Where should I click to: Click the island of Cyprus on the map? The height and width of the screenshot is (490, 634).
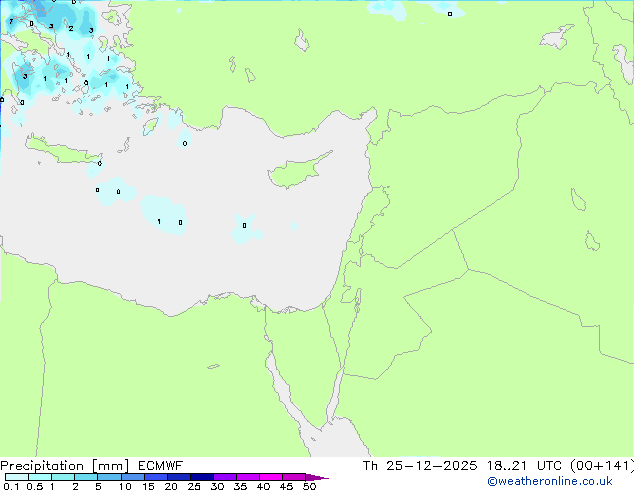pos(297,171)
